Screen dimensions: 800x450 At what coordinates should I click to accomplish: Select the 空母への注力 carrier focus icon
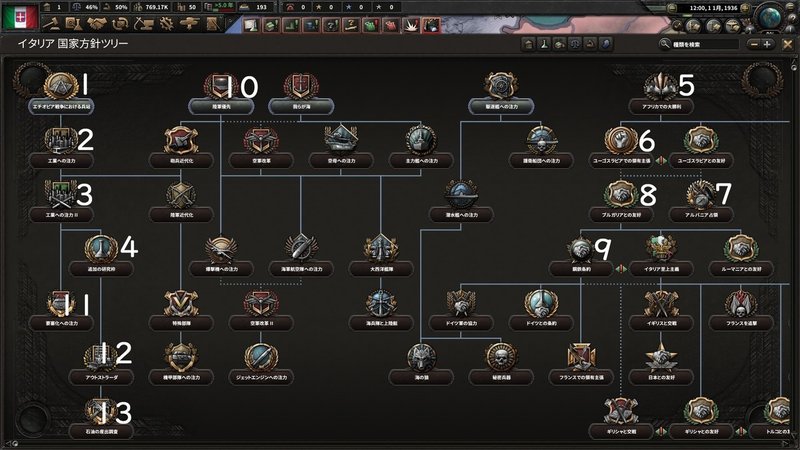pyautogui.click(x=341, y=140)
